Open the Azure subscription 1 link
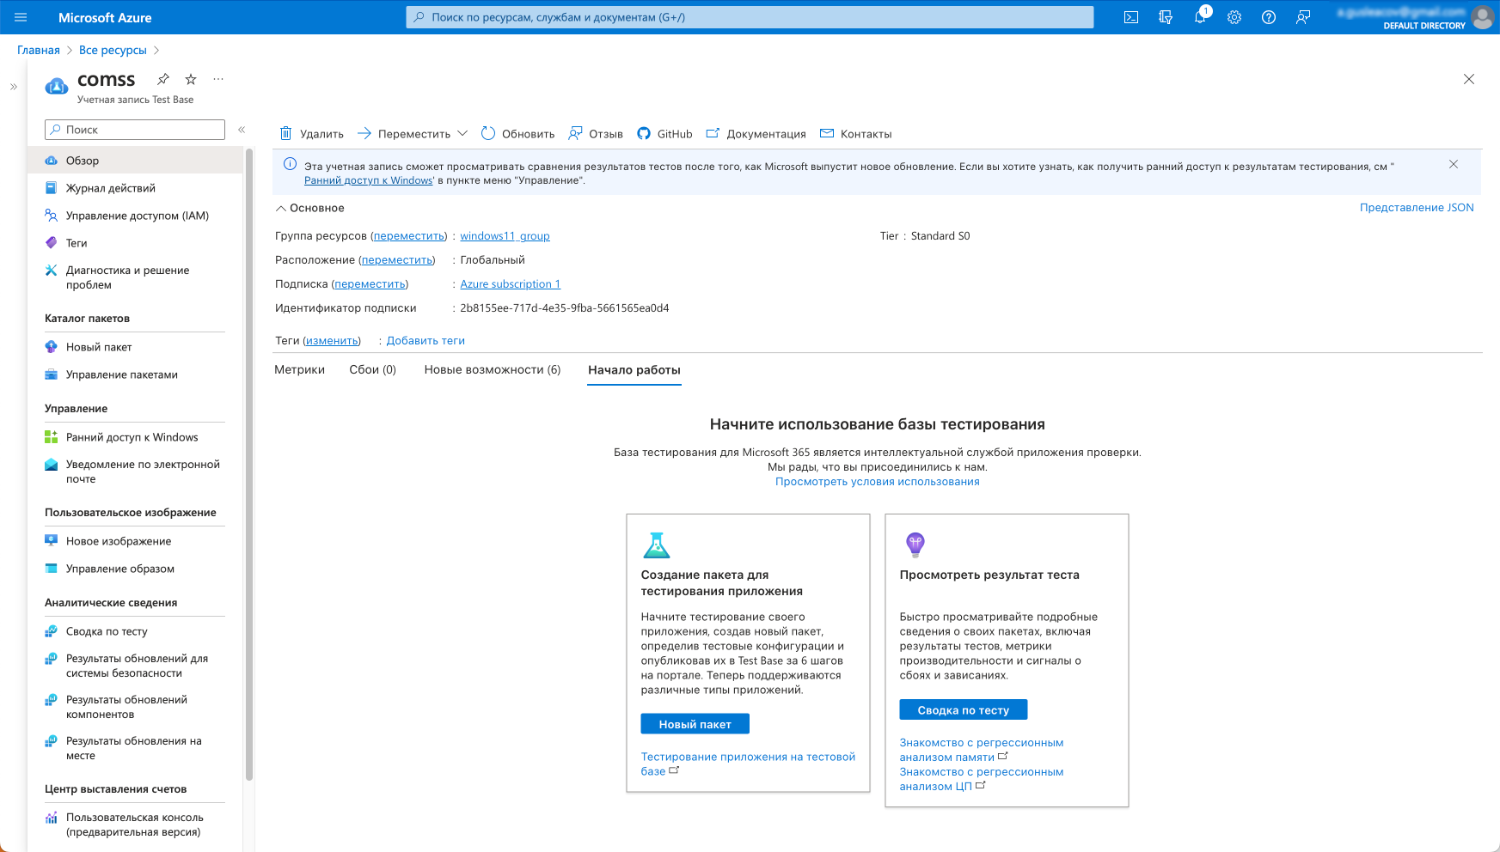The width and height of the screenshot is (1500, 852). pyautogui.click(x=510, y=284)
